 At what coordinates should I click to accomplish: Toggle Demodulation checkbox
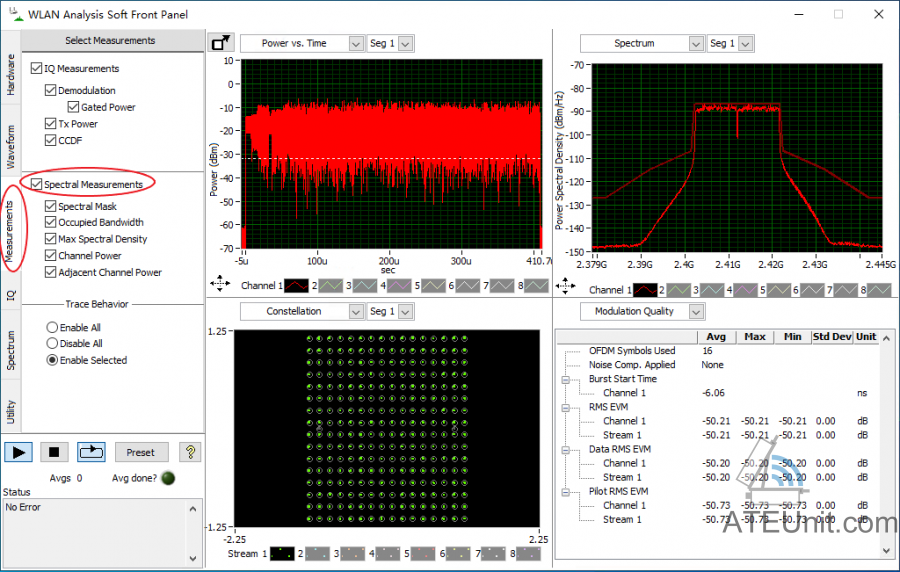pyautogui.click(x=51, y=90)
